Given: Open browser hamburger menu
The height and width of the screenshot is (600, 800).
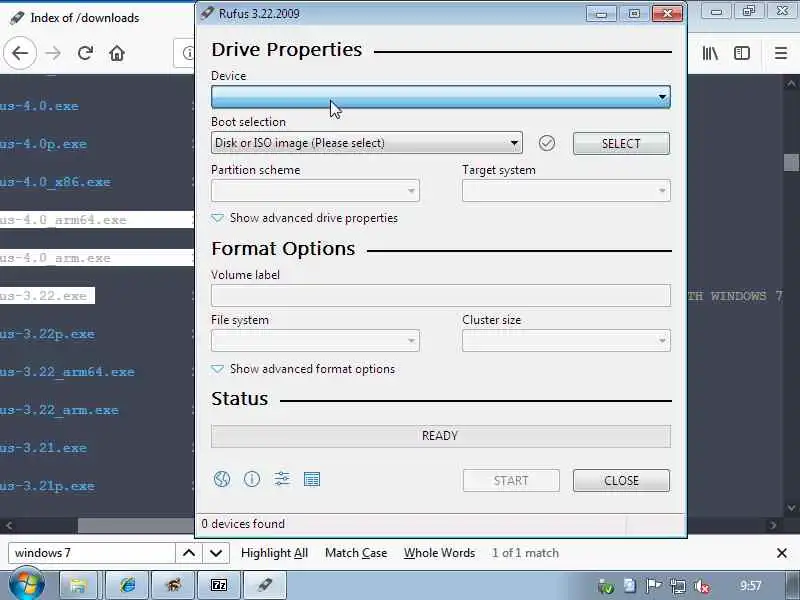Looking at the screenshot, I should (781, 53).
